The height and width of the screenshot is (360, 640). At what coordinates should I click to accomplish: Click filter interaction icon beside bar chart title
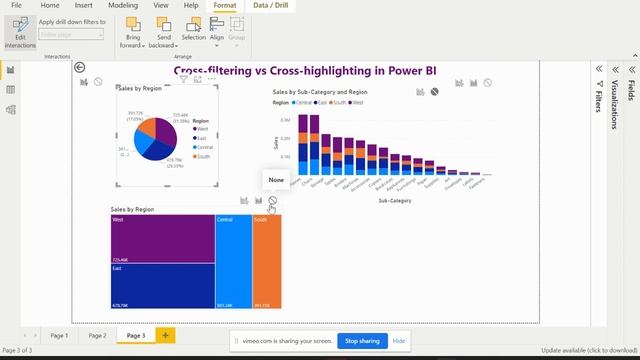(420, 92)
